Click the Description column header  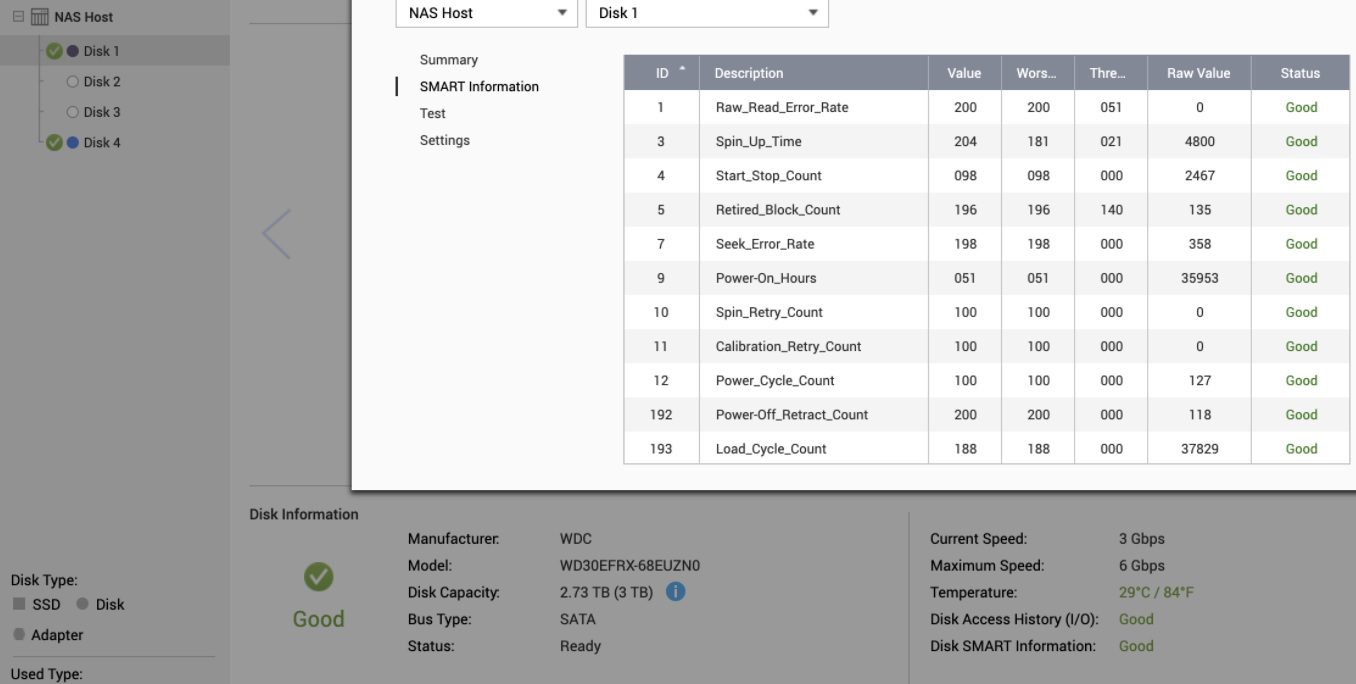pos(749,73)
